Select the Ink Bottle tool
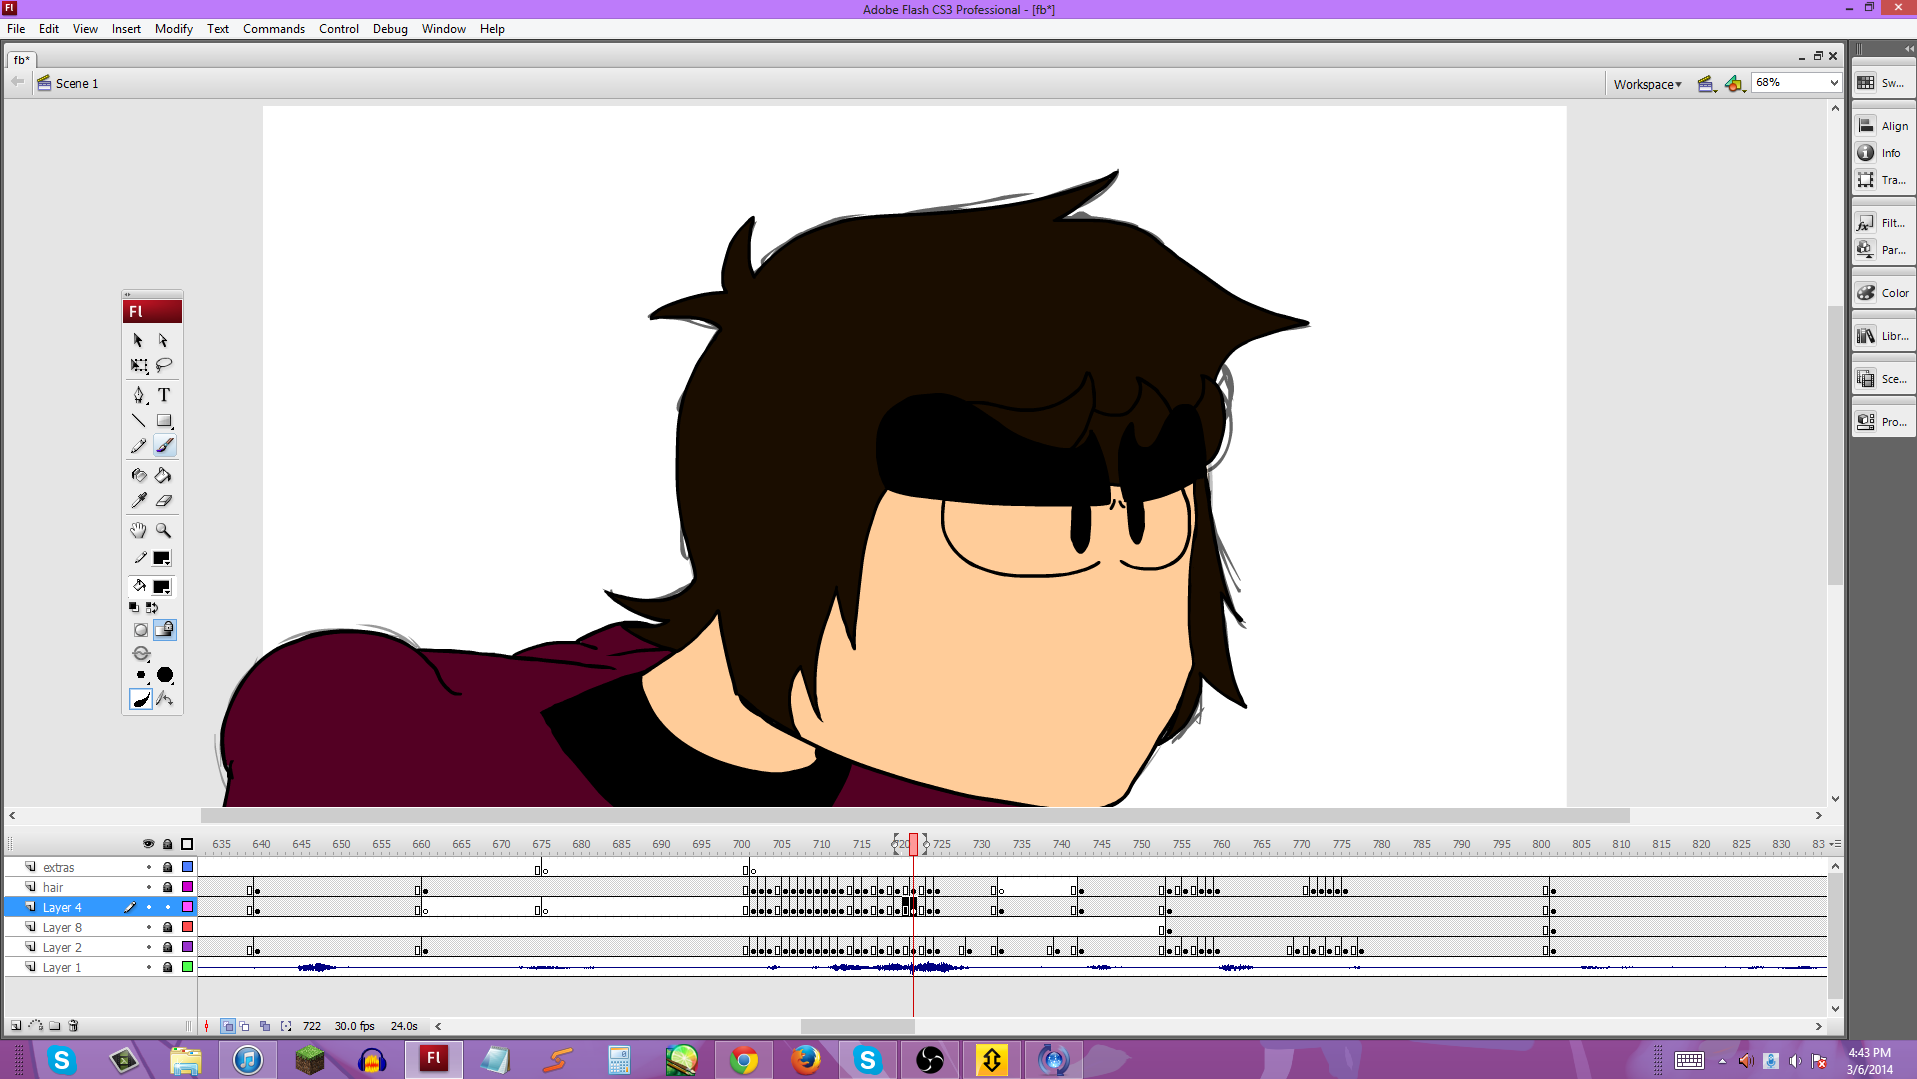This screenshot has height=1079, width=1917. coord(139,475)
